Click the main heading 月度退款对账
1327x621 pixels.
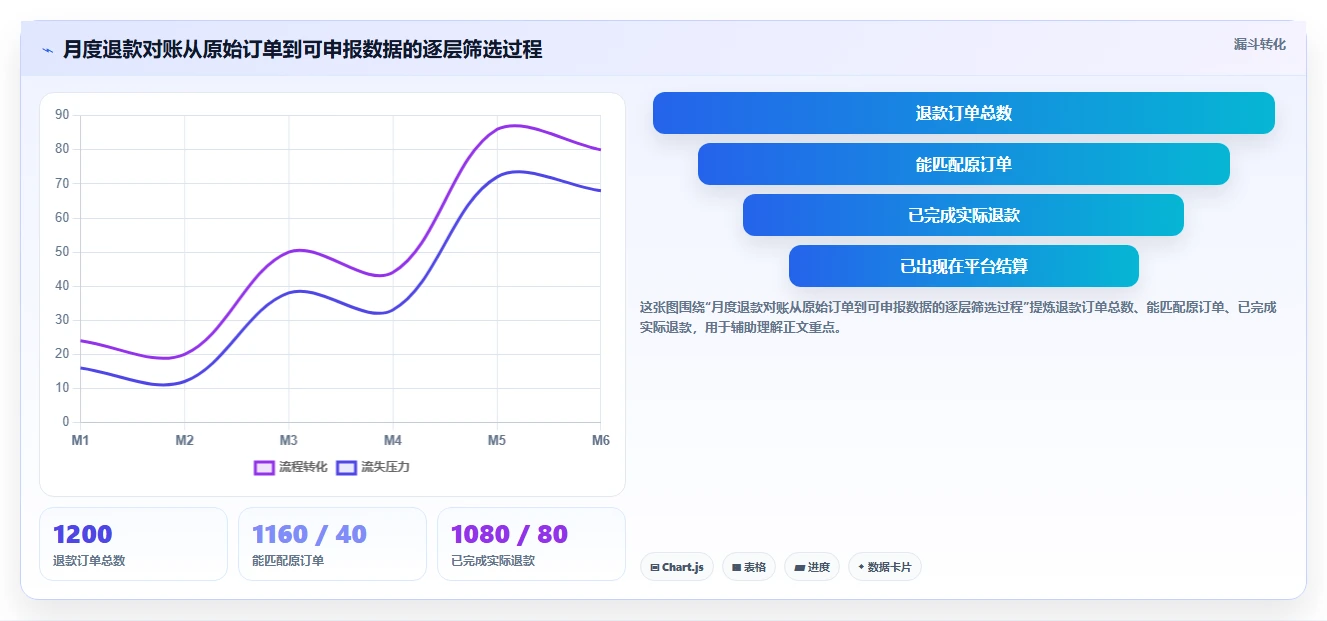pos(303,49)
